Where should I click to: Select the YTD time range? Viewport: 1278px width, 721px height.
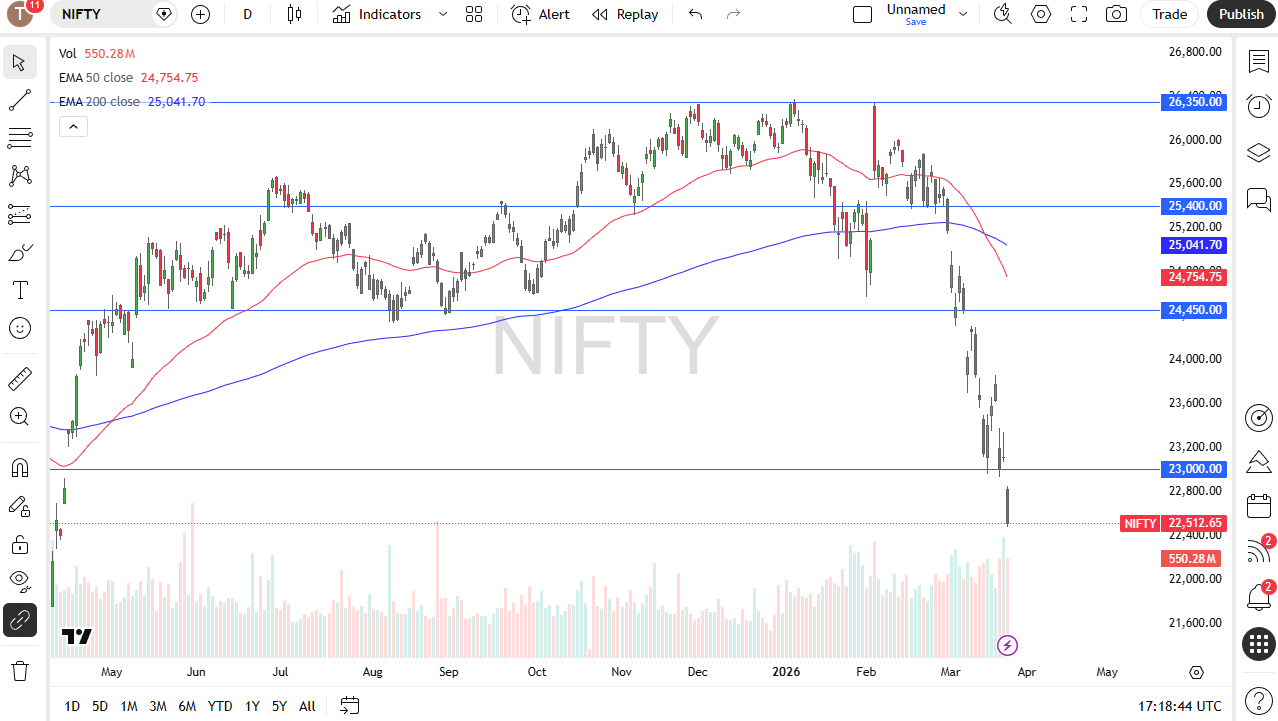[220, 706]
